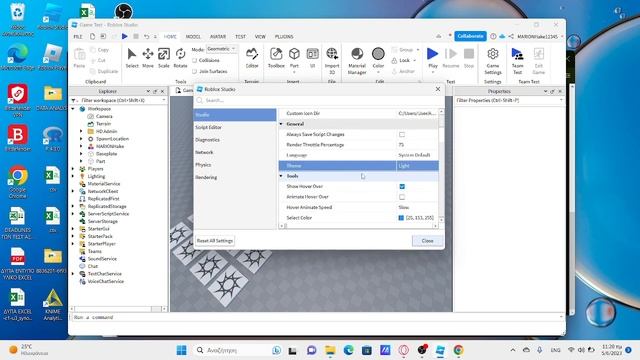The width and height of the screenshot is (640, 360).
Task: Click Reset All Settings button
Action: tap(215, 241)
